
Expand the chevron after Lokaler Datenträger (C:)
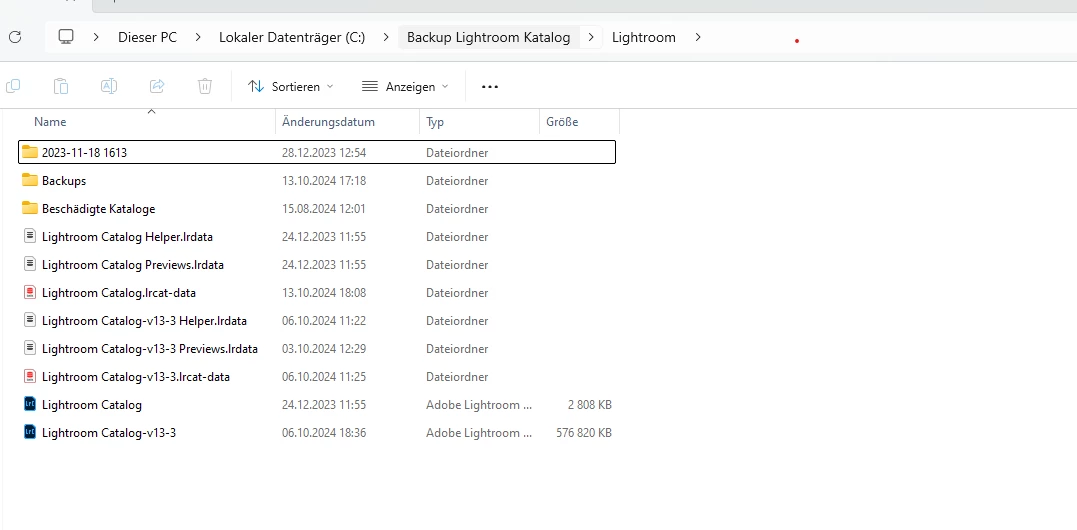click(x=385, y=37)
